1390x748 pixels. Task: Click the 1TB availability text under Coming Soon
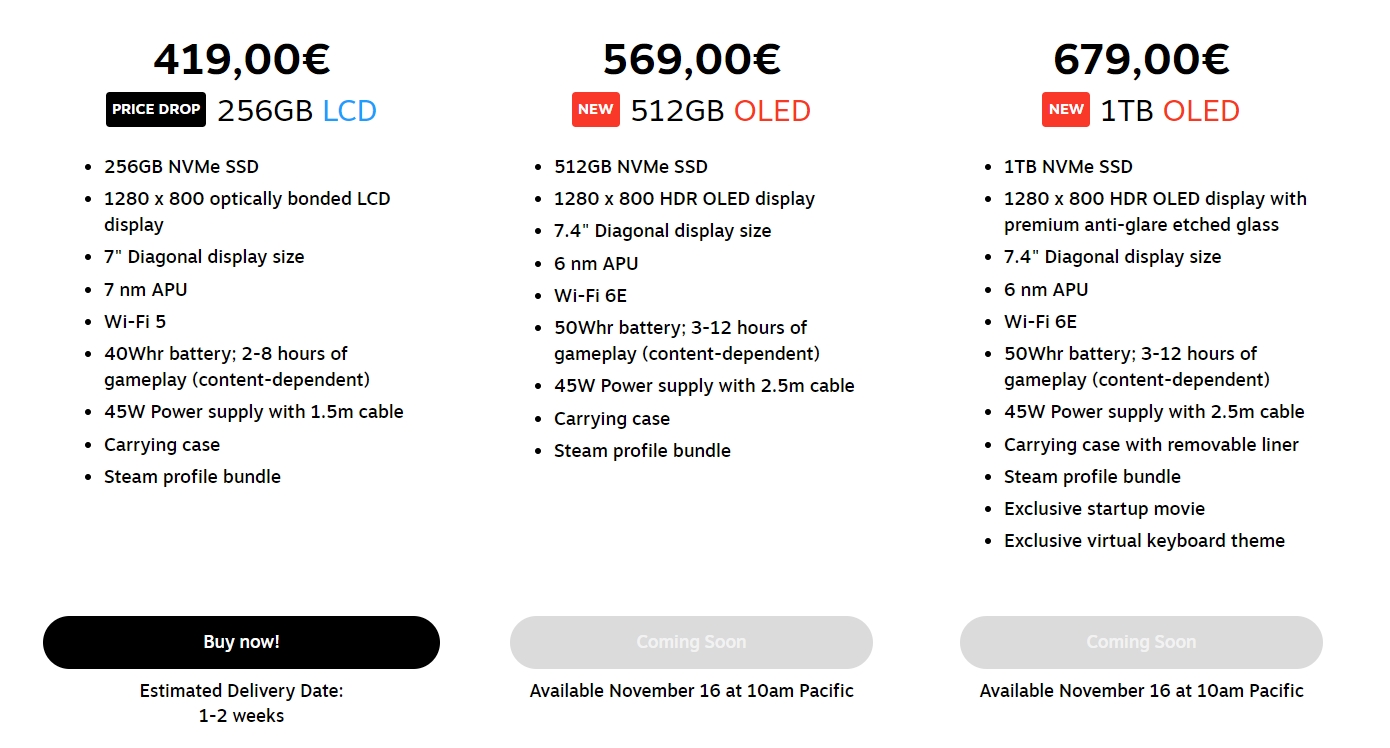[1141, 691]
